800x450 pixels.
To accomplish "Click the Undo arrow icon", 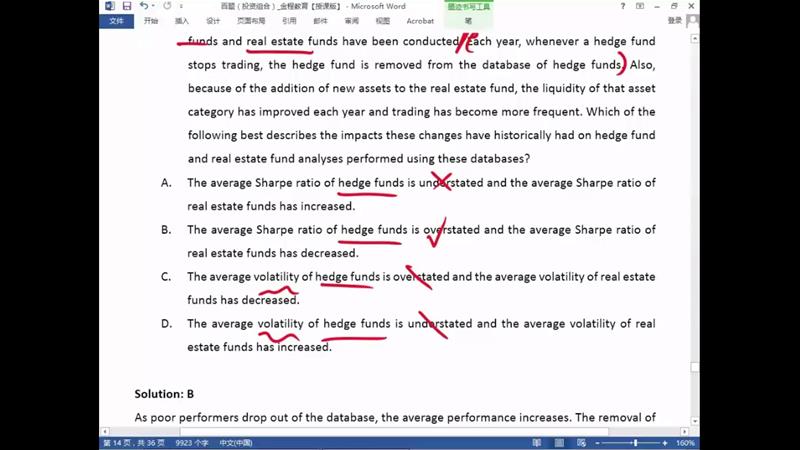I will click(x=143, y=6).
